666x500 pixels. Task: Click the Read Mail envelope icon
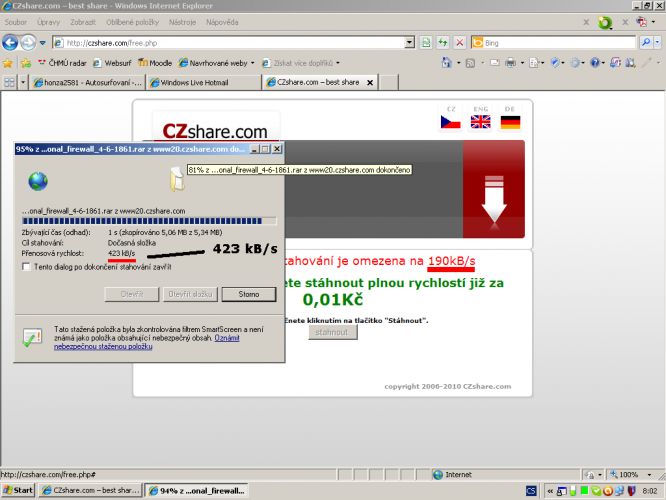click(494, 63)
